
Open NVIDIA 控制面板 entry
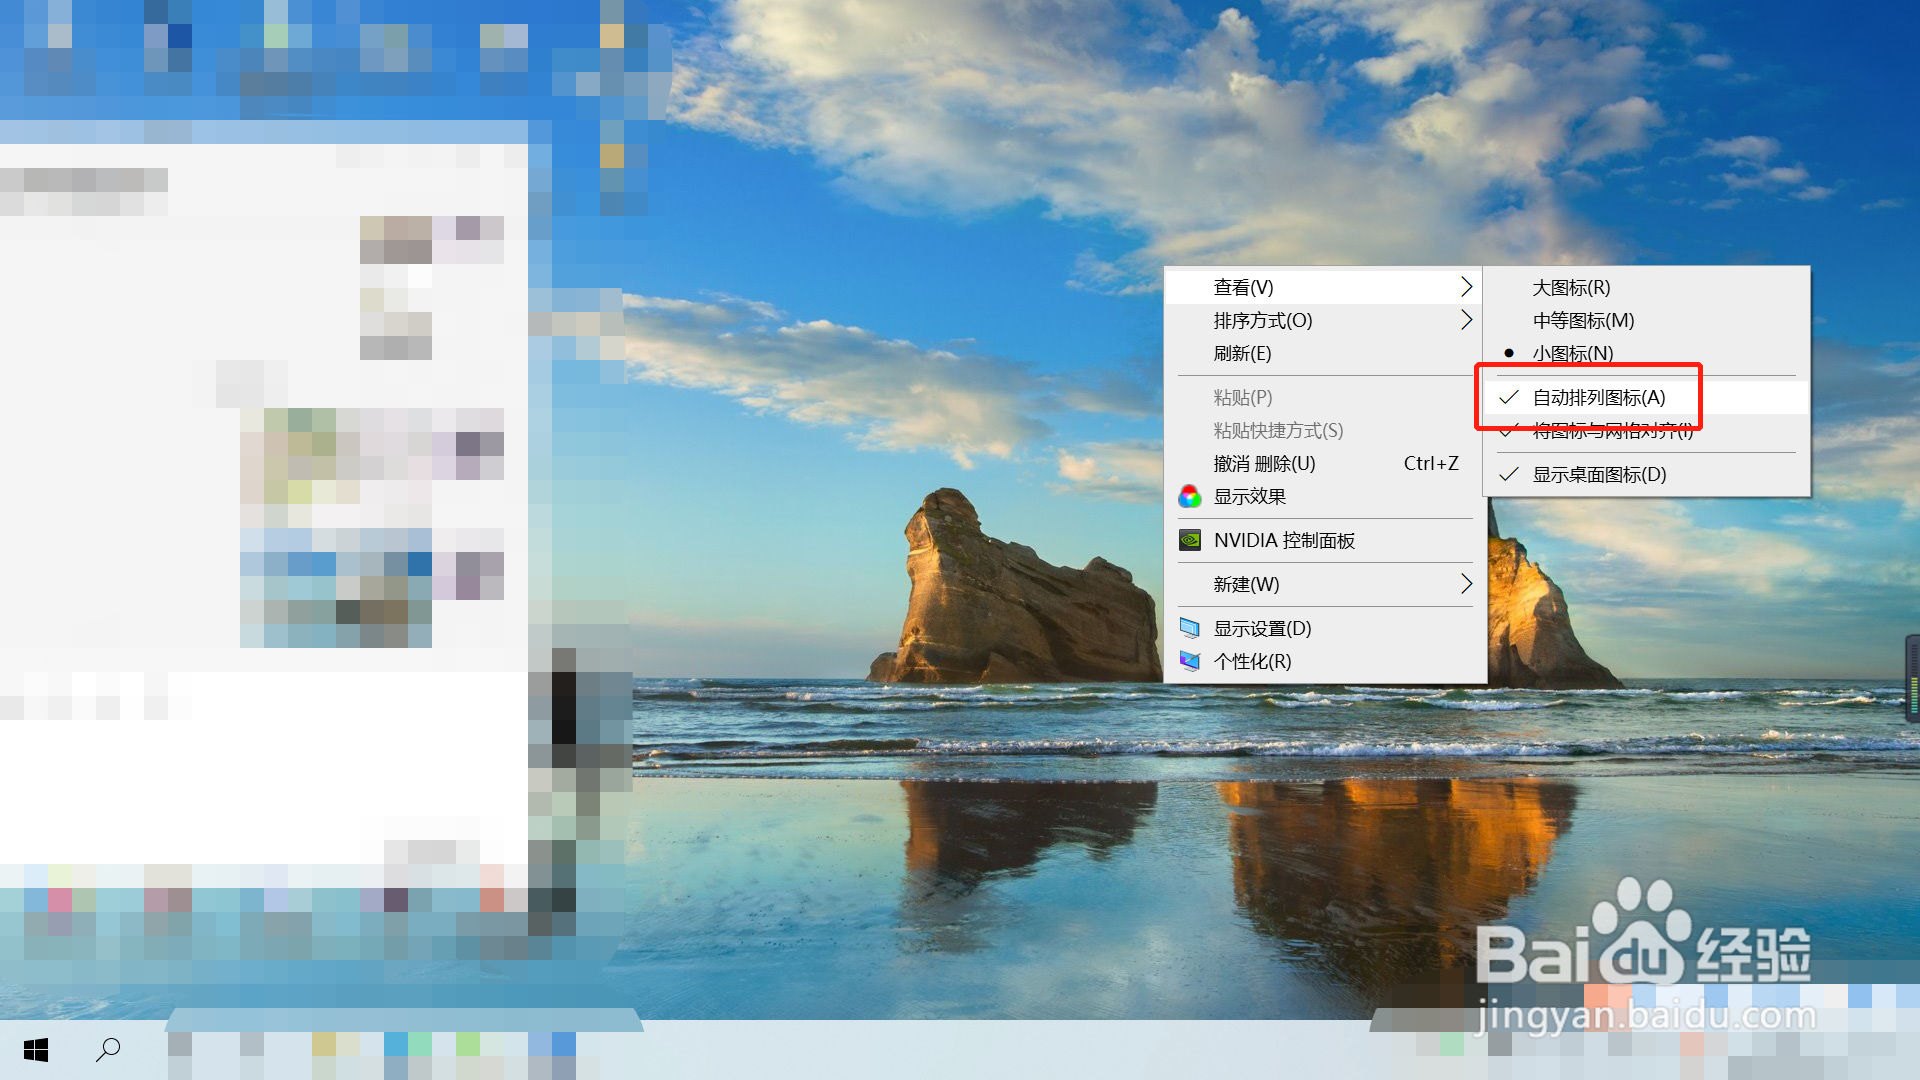click(1284, 540)
